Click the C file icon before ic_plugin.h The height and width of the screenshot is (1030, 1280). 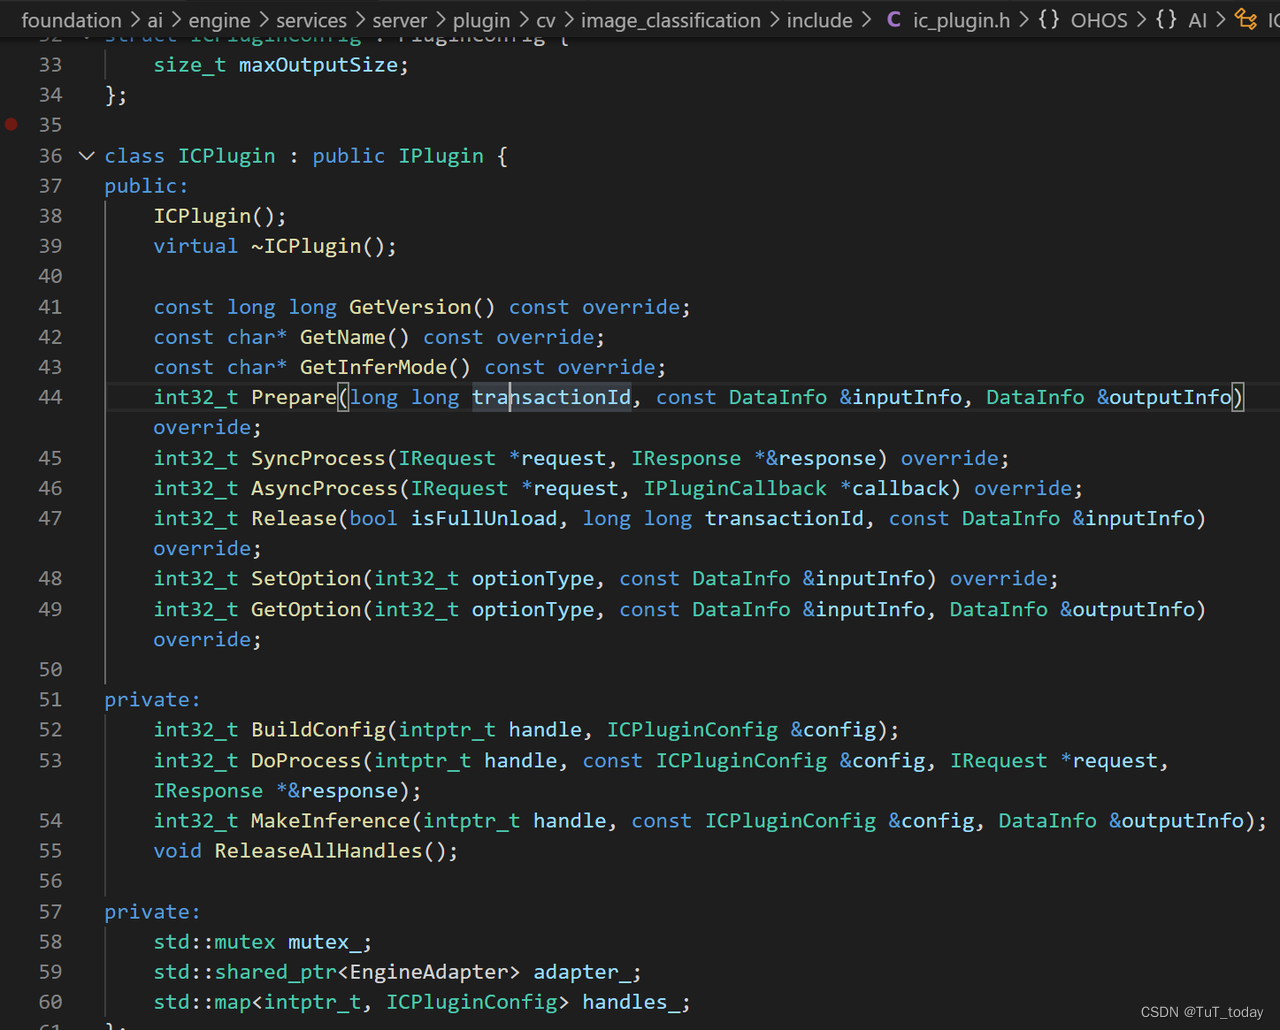894,20
